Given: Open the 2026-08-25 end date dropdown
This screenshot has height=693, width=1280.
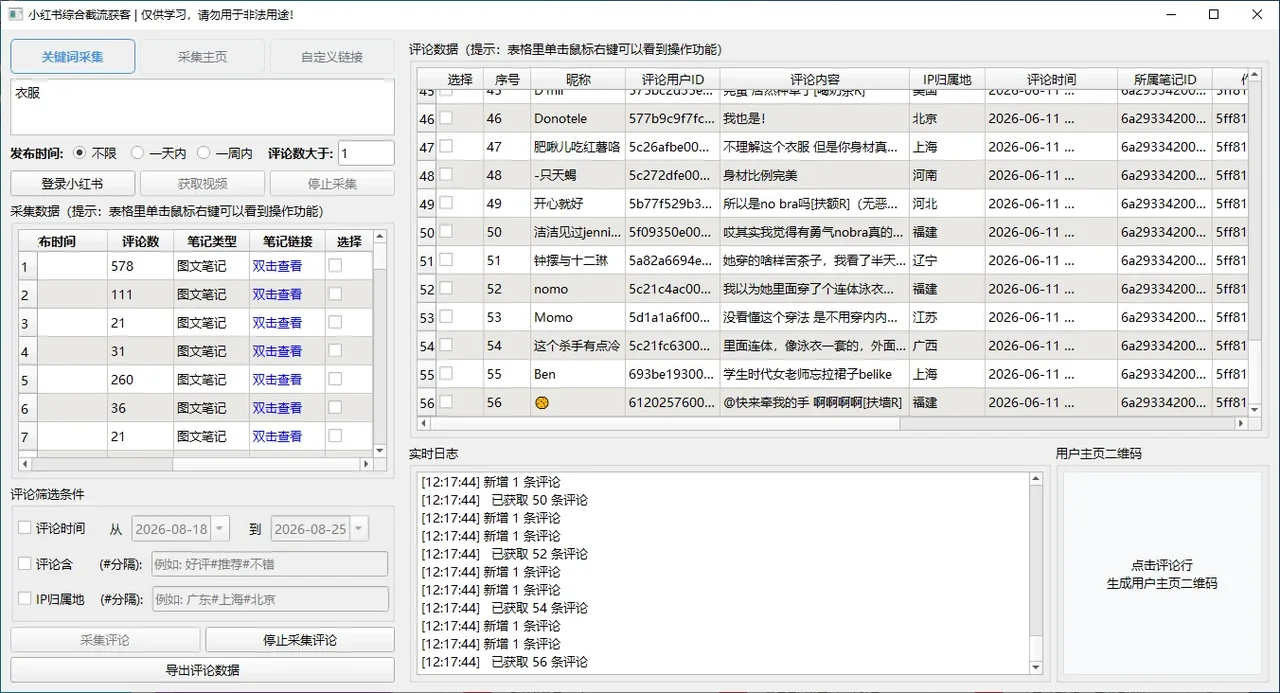Looking at the screenshot, I should click(x=358, y=529).
